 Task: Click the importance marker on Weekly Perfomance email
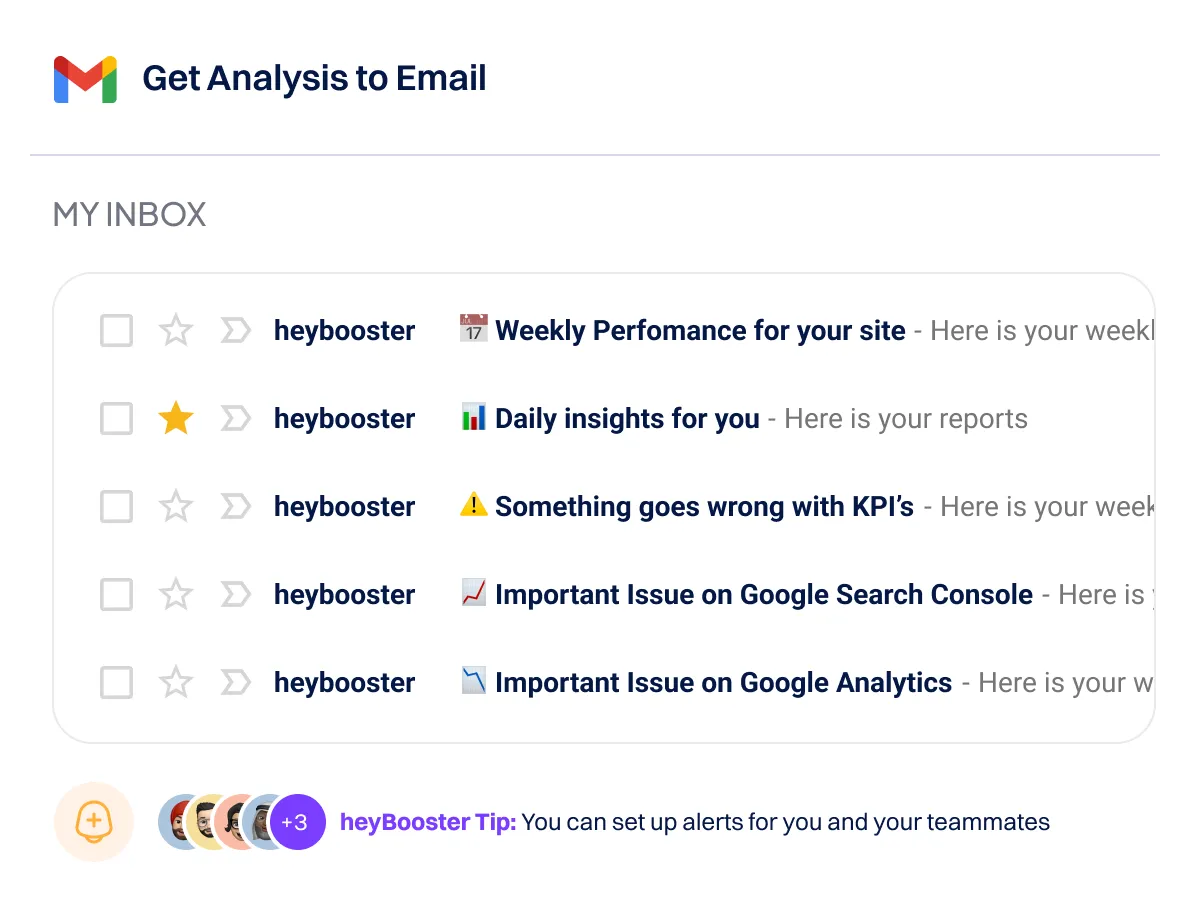click(x=236, y=330)
